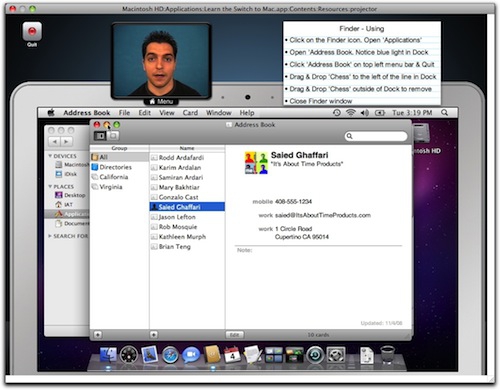Select contact Mary Bakhtiar
The image size is (500, 390).
(187, 187)
